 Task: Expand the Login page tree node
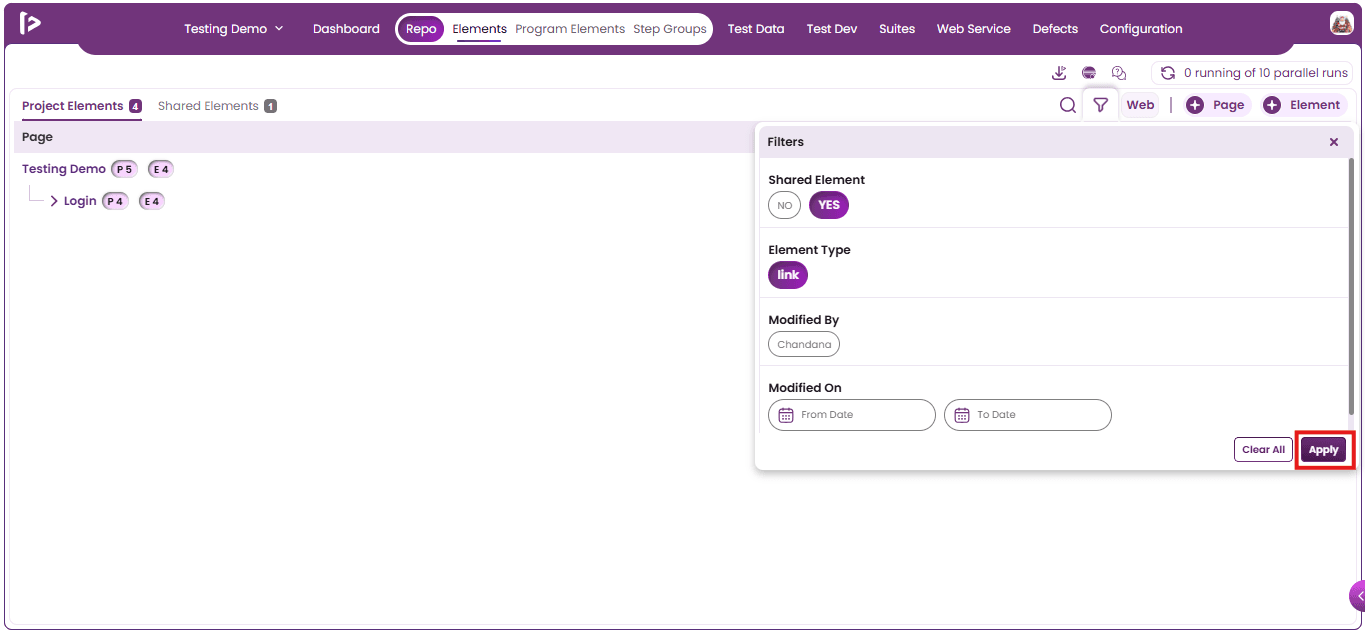click(x=54, y=201)
